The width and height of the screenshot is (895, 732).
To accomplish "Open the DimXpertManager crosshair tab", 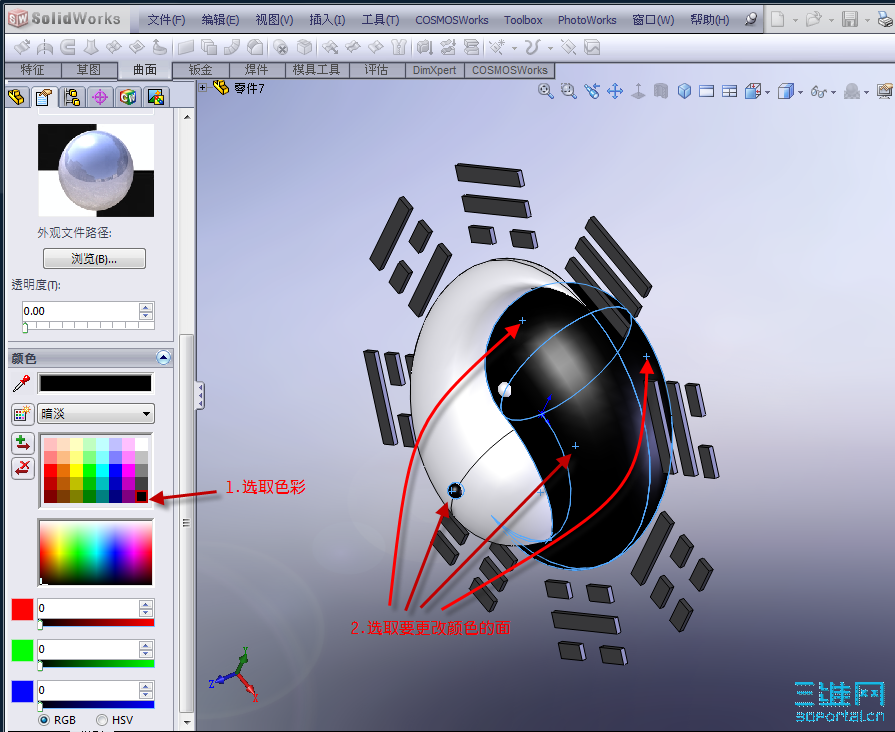I will tap(100, 97).
